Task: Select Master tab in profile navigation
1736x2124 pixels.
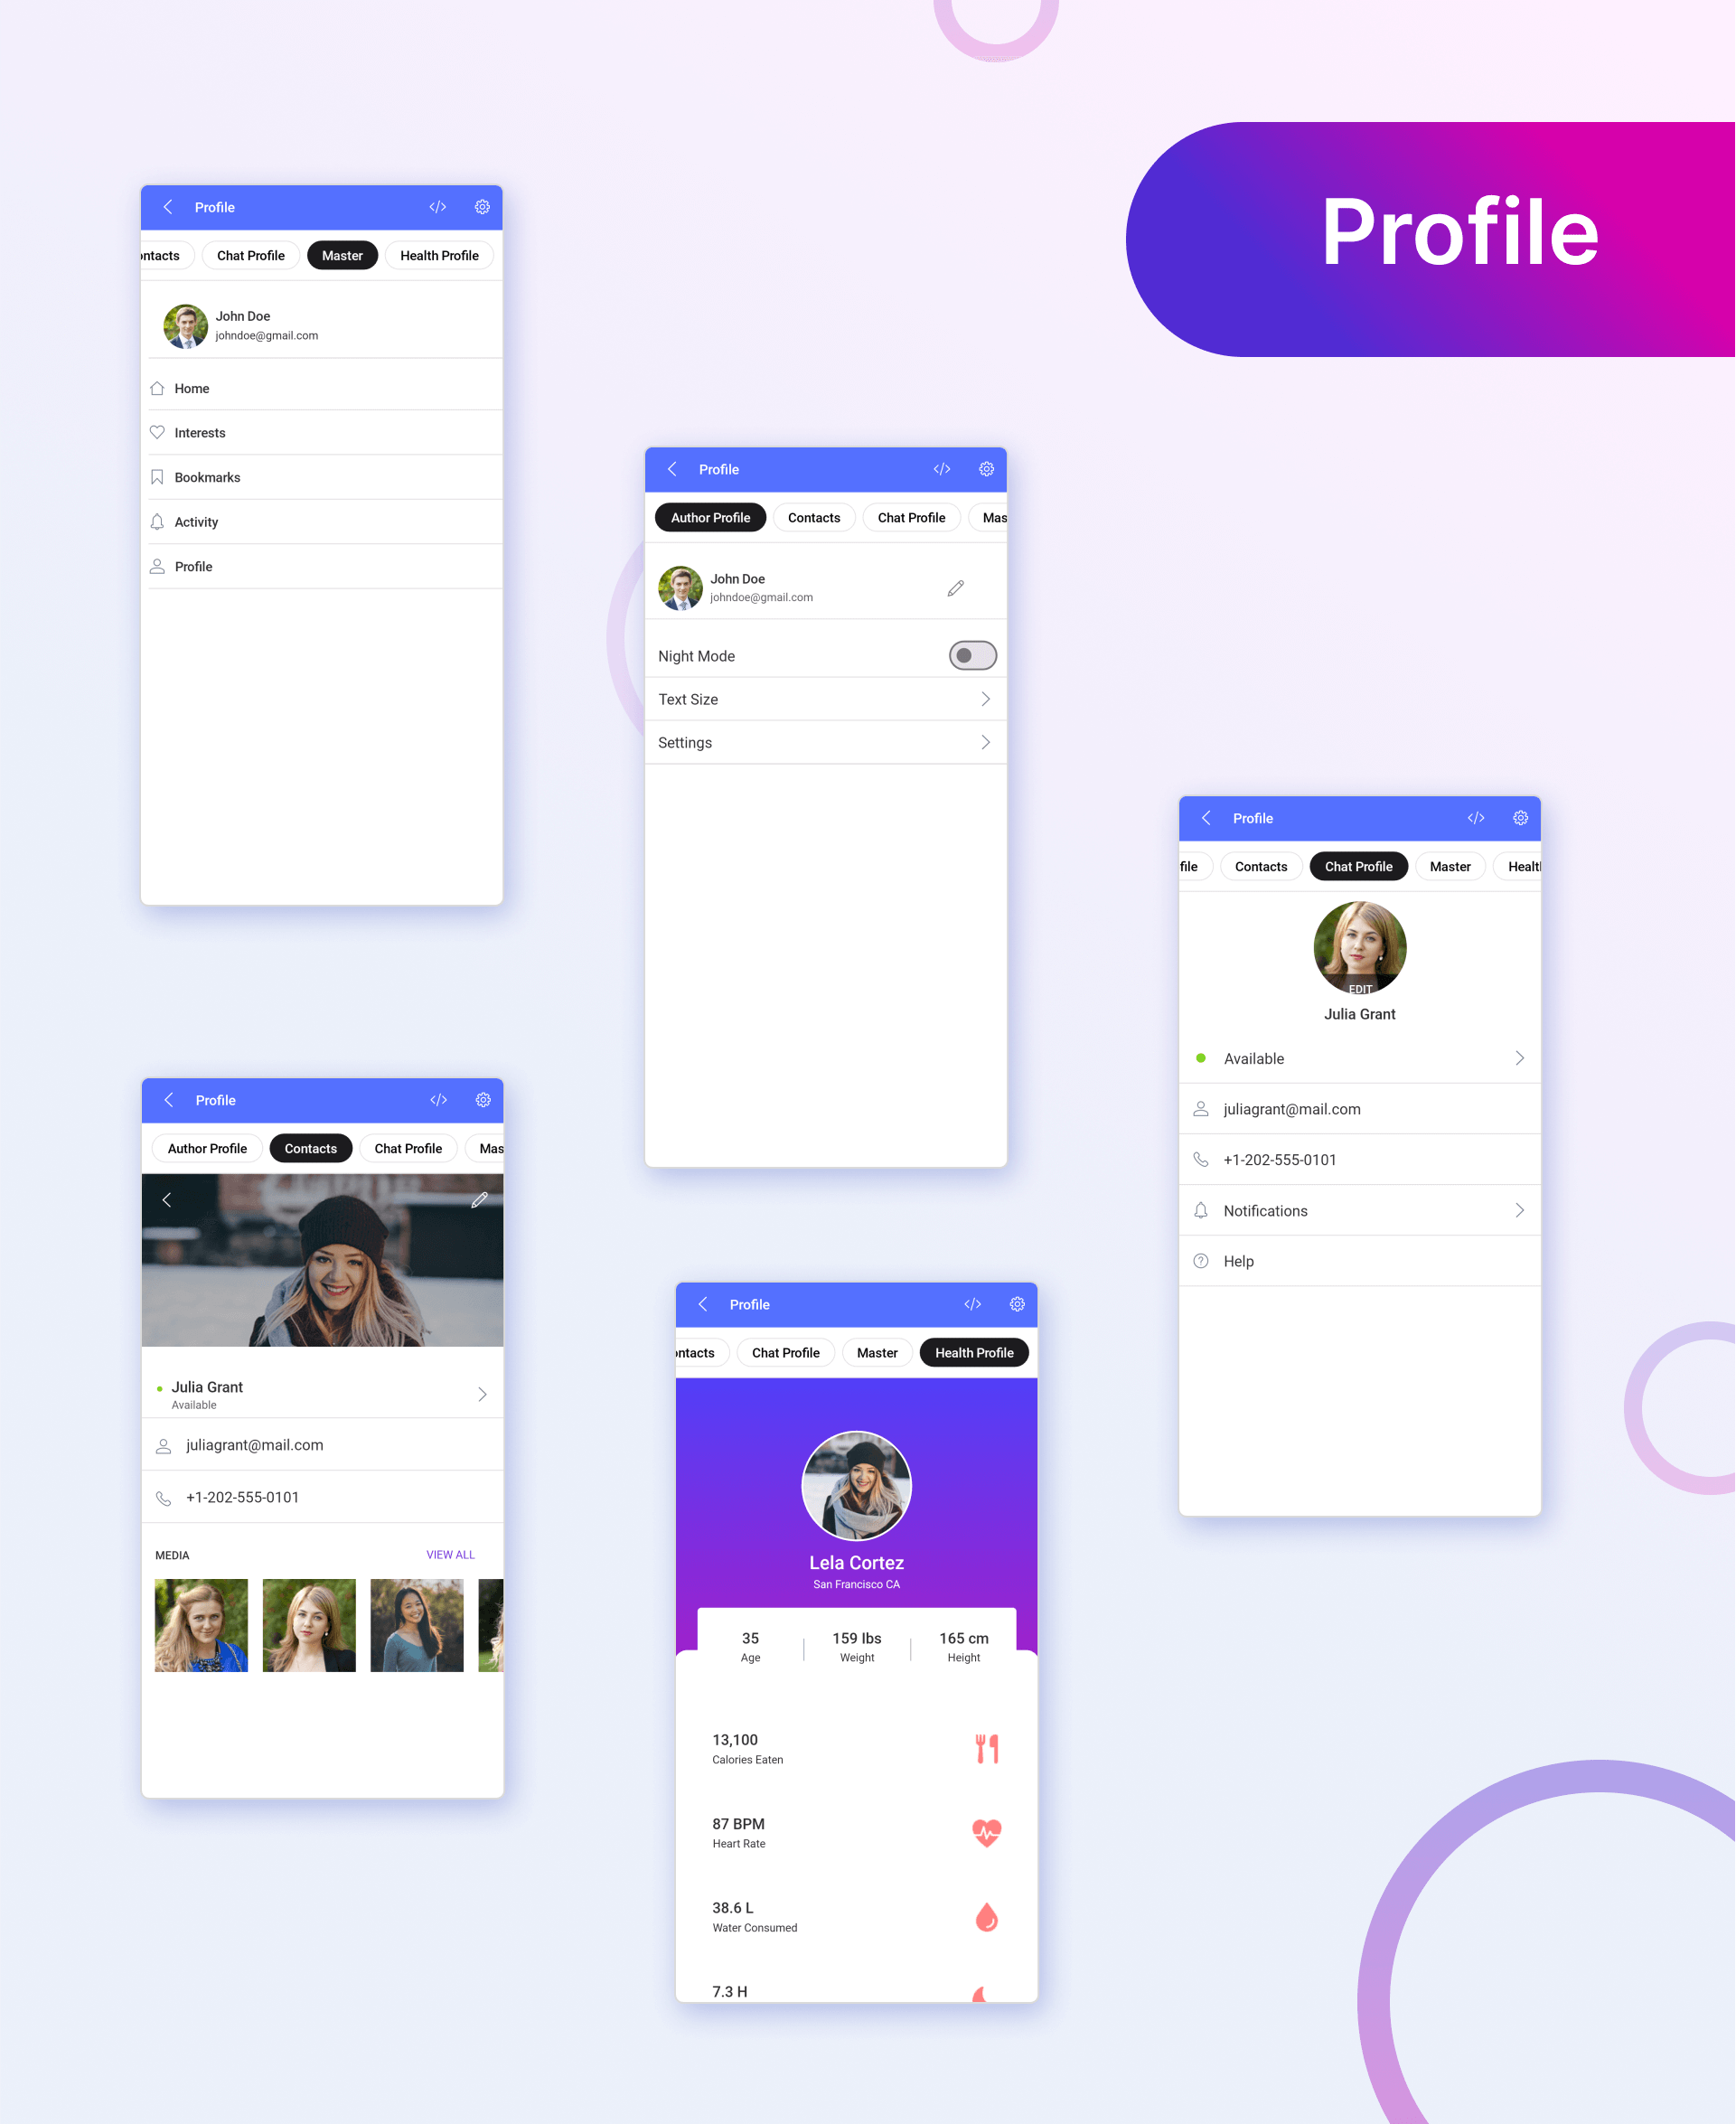Action: click(x=341, y=256)
